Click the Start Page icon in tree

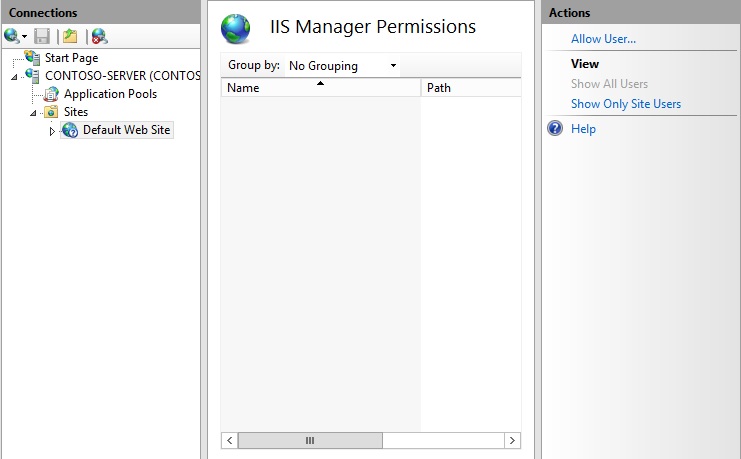(x=34, y=58)
